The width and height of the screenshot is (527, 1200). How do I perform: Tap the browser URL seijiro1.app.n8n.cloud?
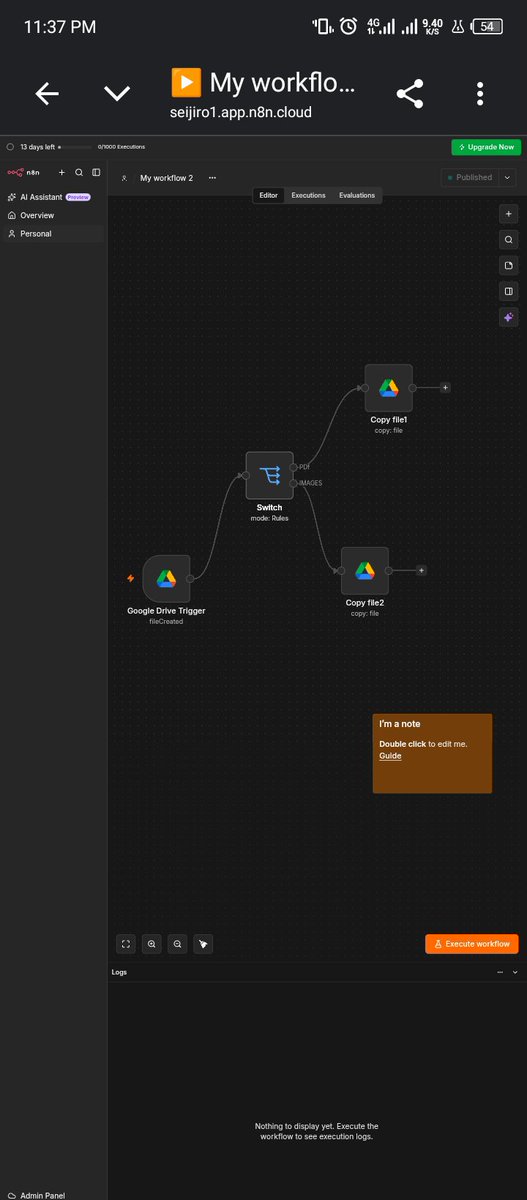pos(240,112)
